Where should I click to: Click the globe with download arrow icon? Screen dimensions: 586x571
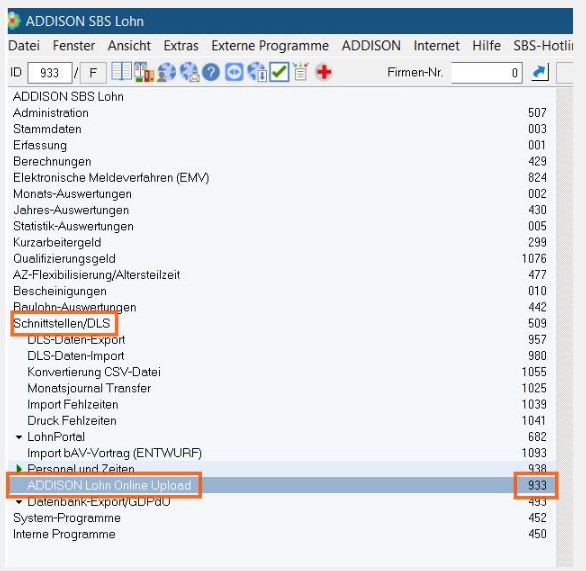click(x=257, y=72)
